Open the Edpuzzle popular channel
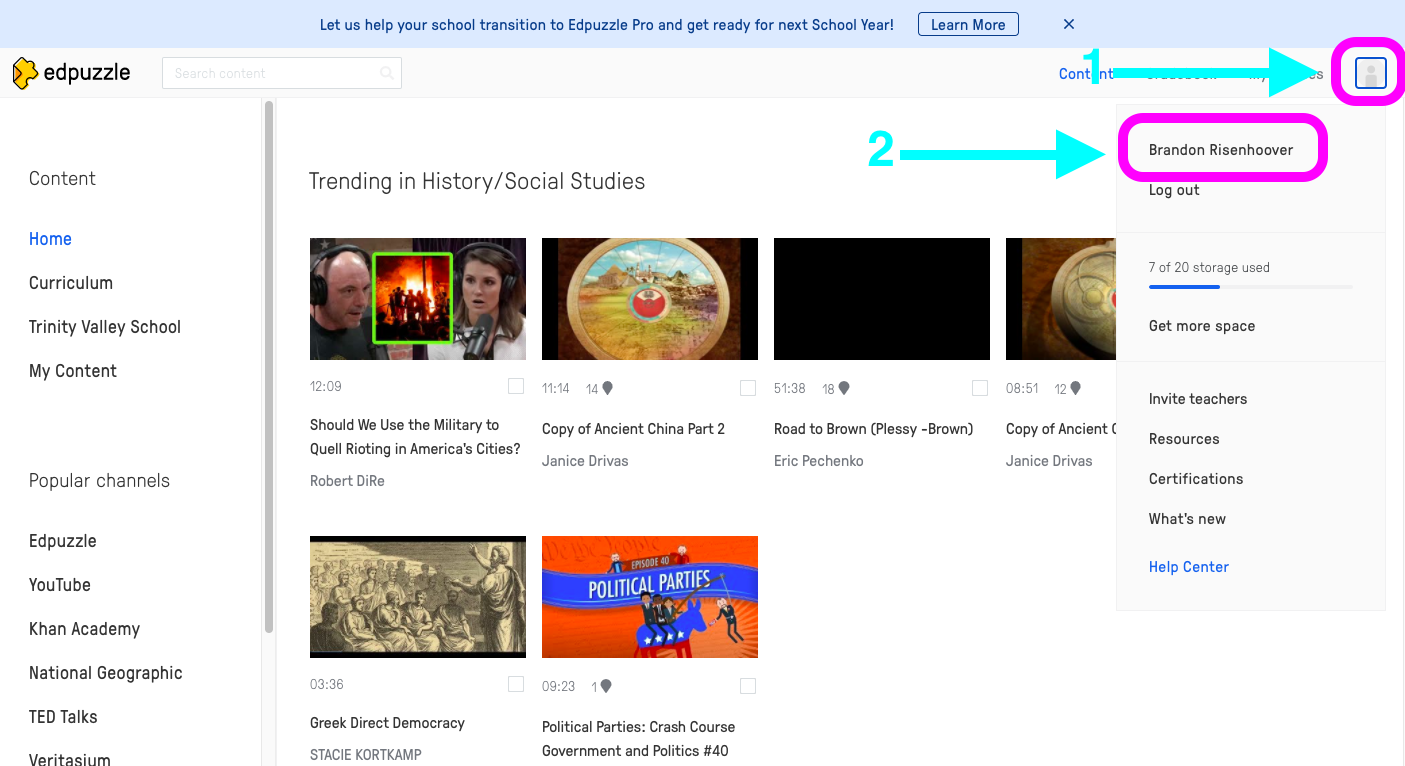Viewport: 1405px width, 766px height. pyautogui.click(x=63, y=541)
